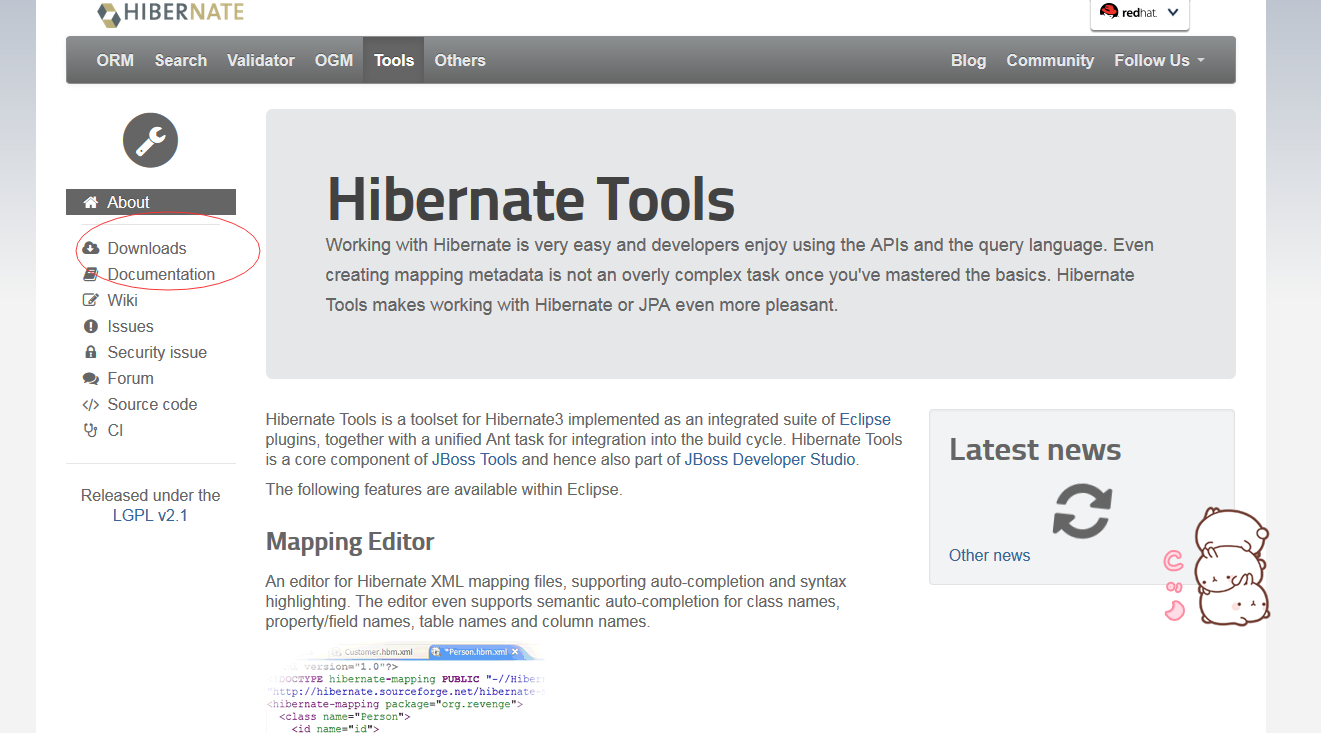Follow the JBoss Tools link
This screenshot has width=1321, height=733.
474,459
